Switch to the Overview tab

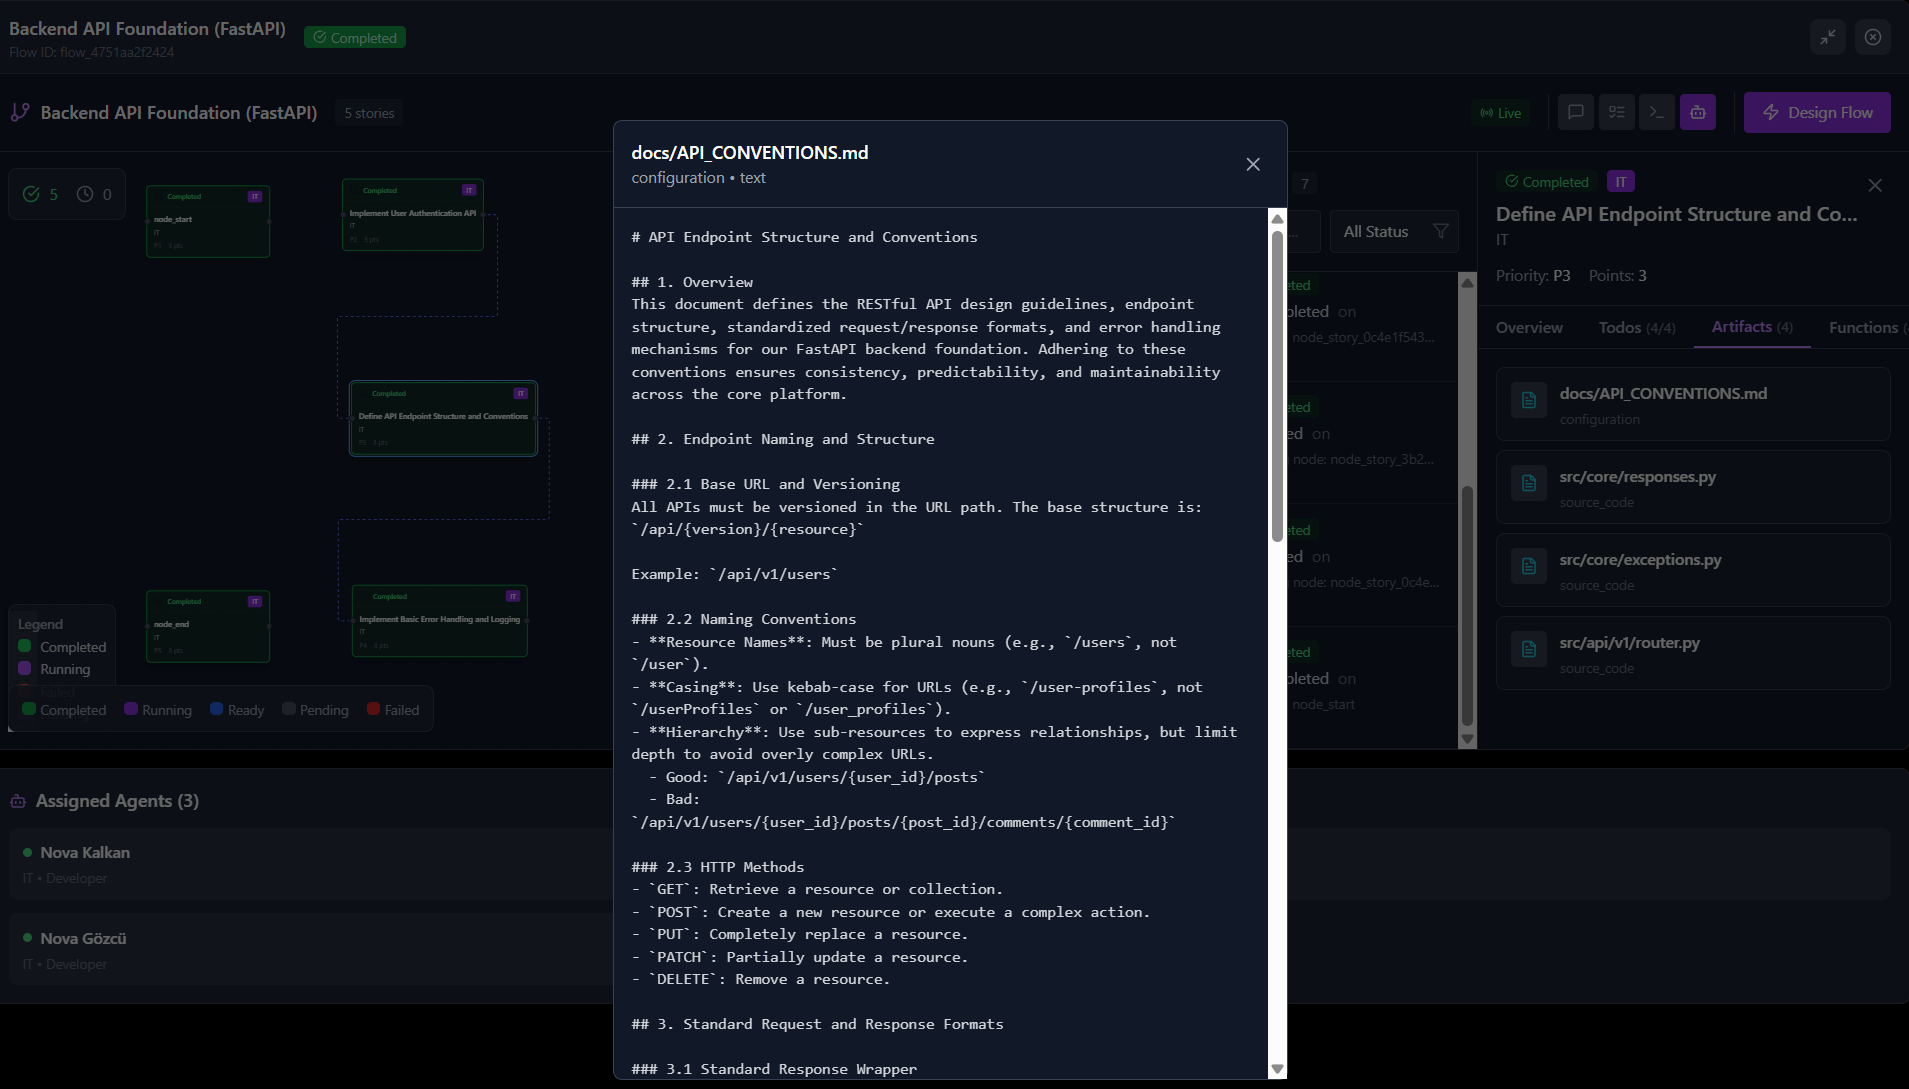click(x=1529, y=328)
